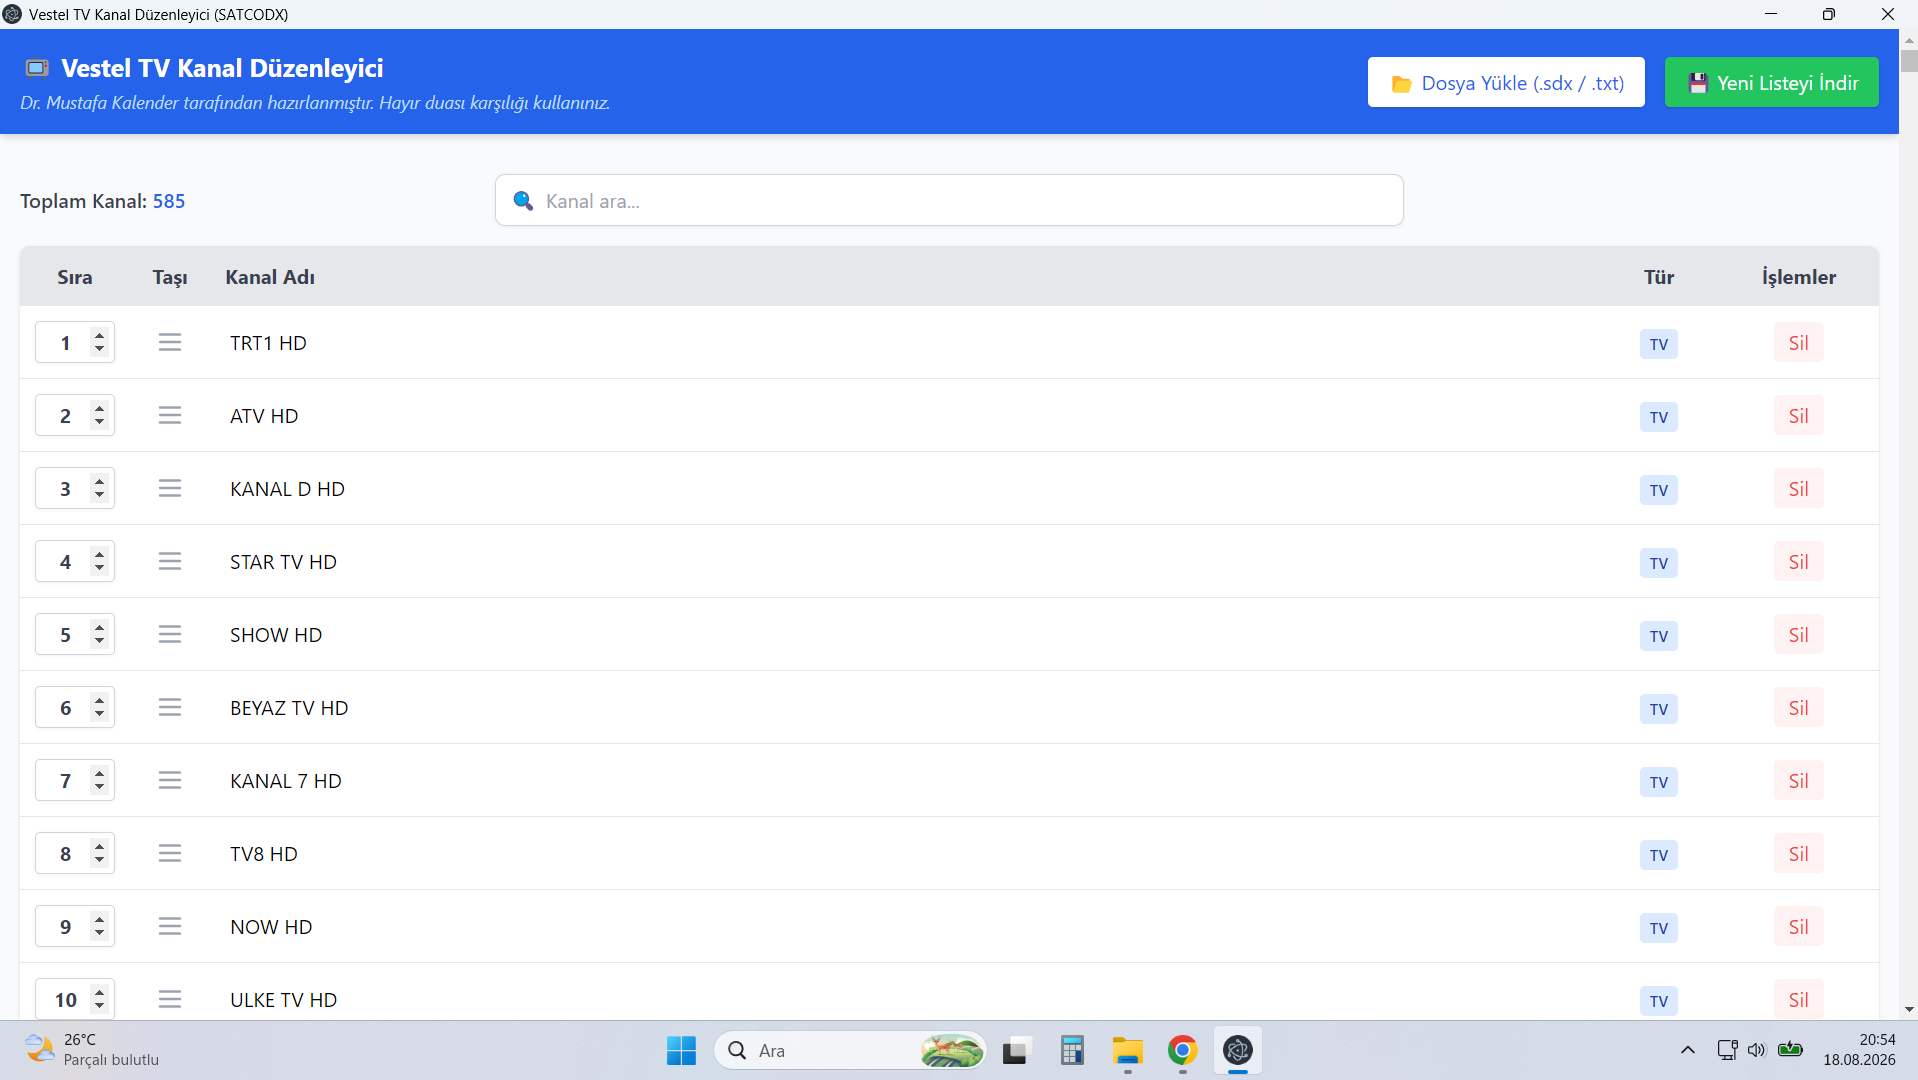Click the order number field for TV8 HD
This screenshot has height=1080, width=1918.
(74, 853)
